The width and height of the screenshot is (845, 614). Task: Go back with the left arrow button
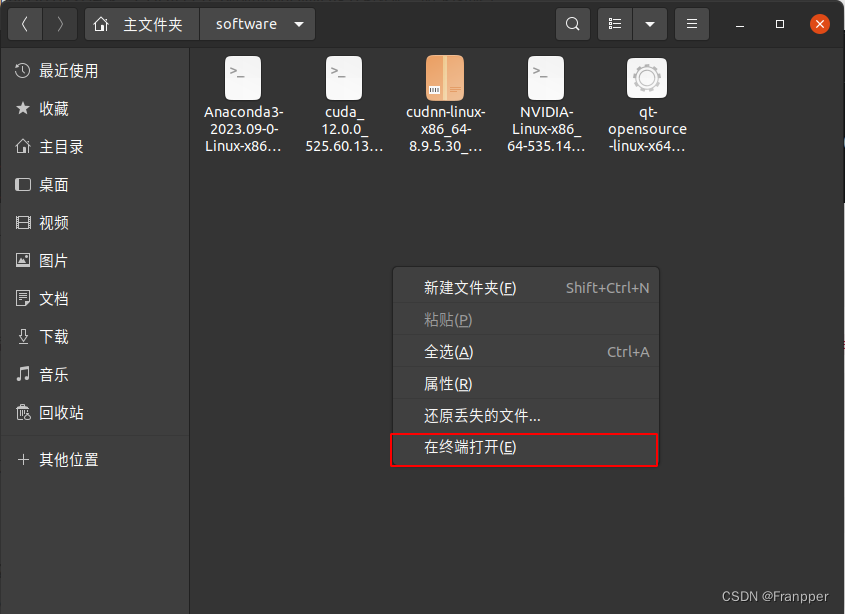point(25,24)
